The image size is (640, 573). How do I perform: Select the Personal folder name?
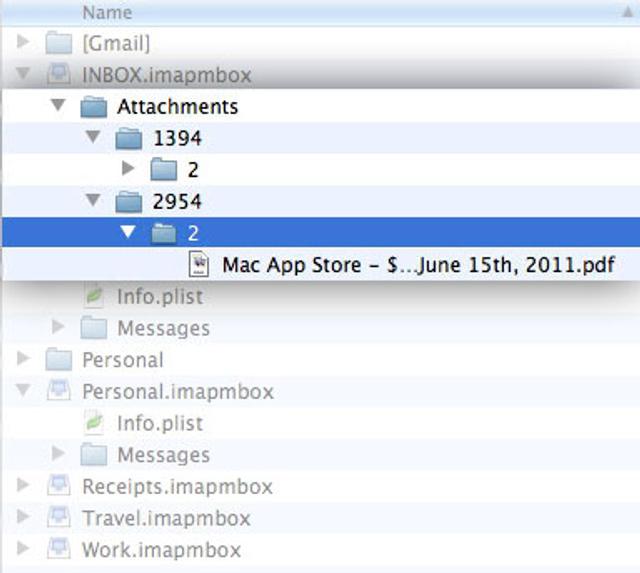click(x=123, y=360)
